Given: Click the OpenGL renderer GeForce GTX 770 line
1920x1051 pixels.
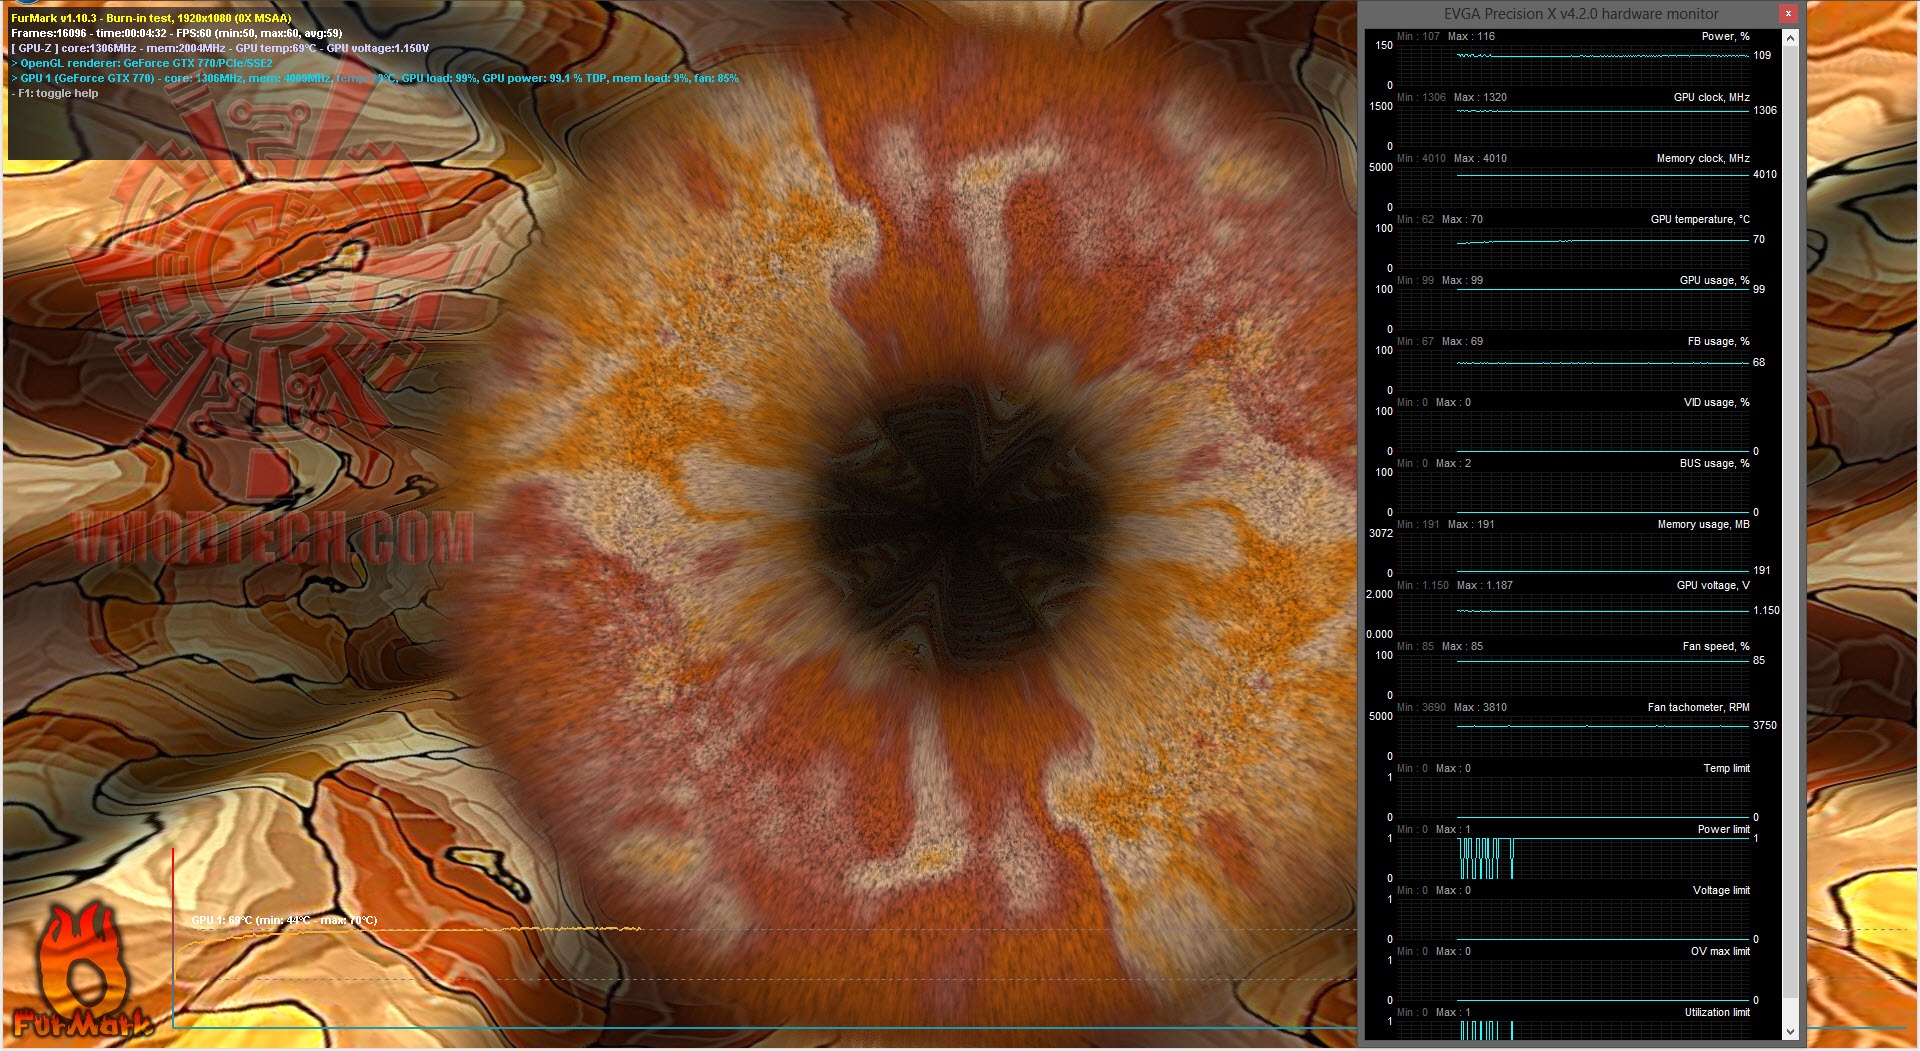Looking at the screenshot, I should point(142,63).
